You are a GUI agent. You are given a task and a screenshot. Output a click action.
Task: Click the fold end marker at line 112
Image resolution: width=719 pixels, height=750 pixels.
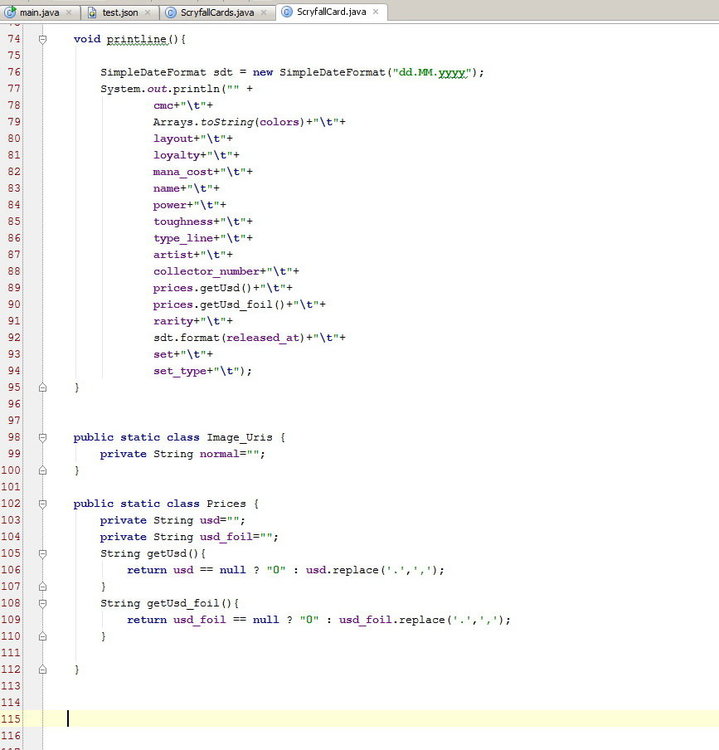[43, 669]
